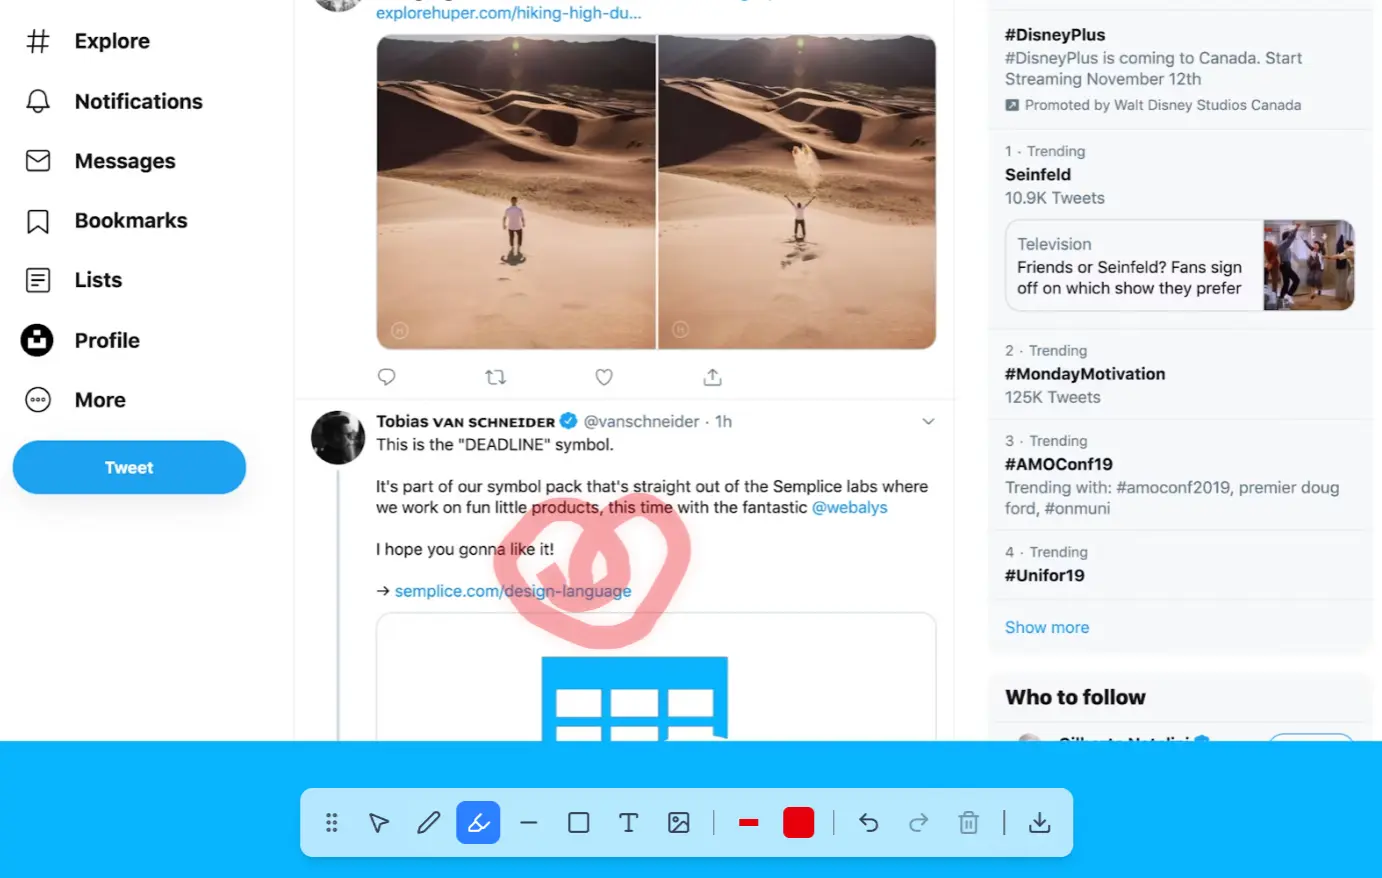Go to Notifications in the sidebar
The width and height of the screenshot is (1382, 878).
(137, 101)
